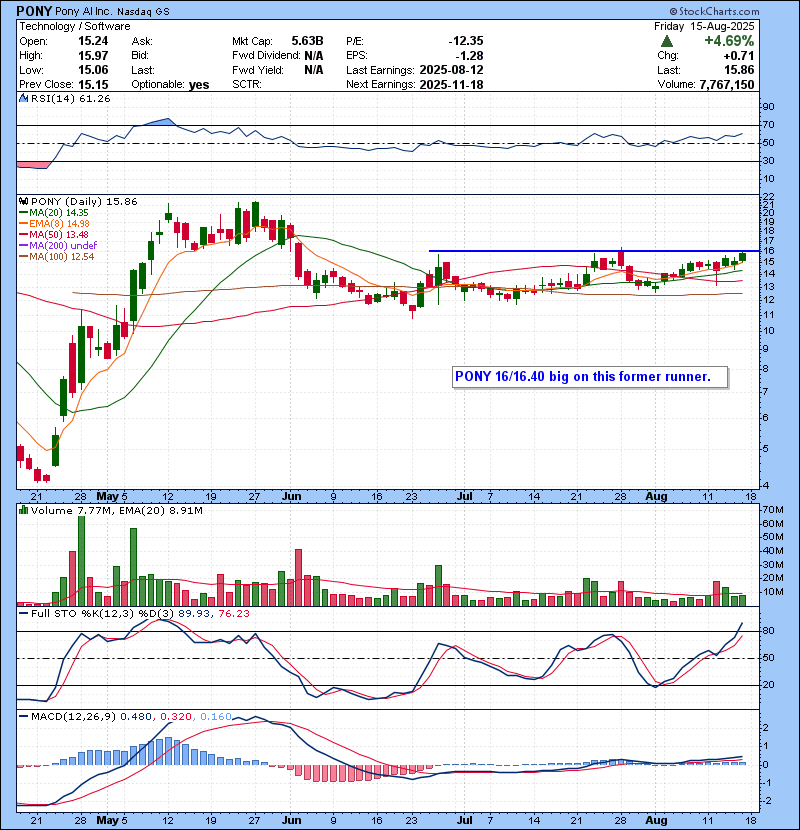Click the EPS value -1.28
800x830 pixels.
(x=470, y=56)
